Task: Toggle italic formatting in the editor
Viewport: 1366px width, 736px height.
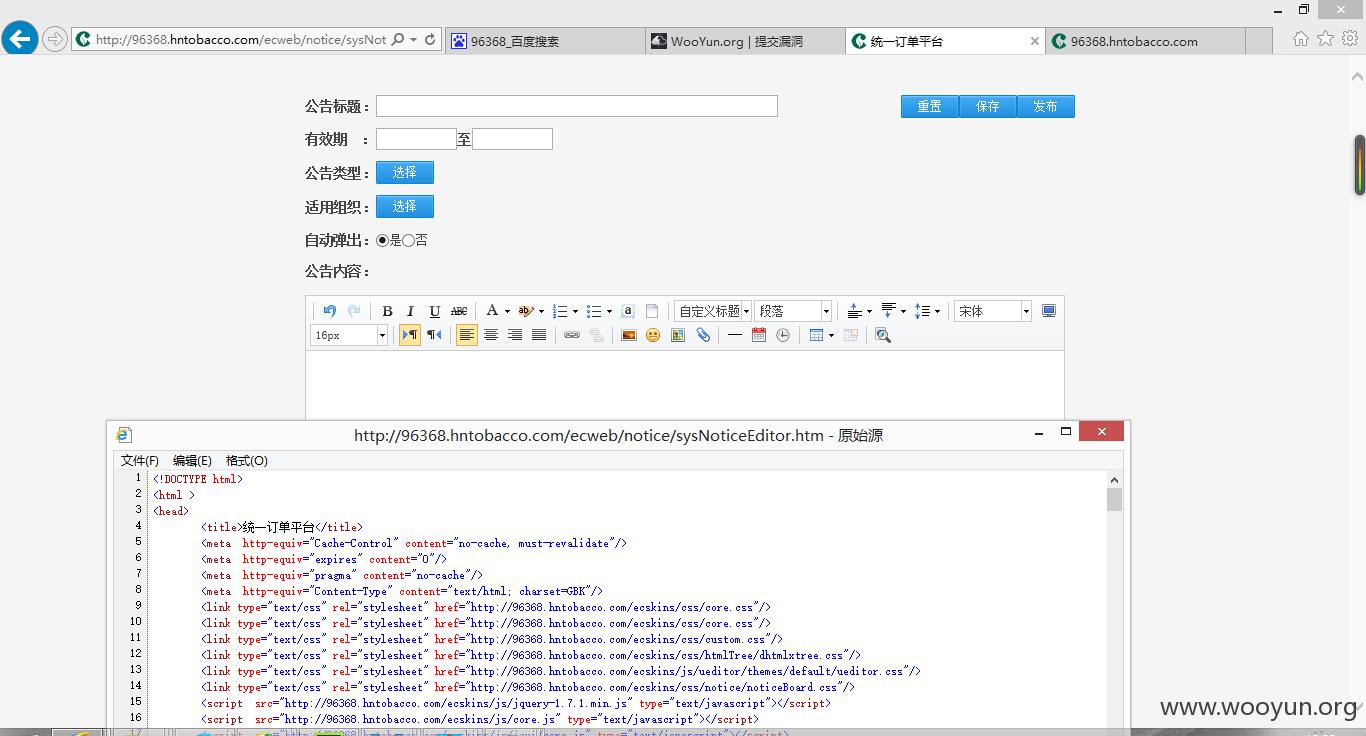Action: 410,311
